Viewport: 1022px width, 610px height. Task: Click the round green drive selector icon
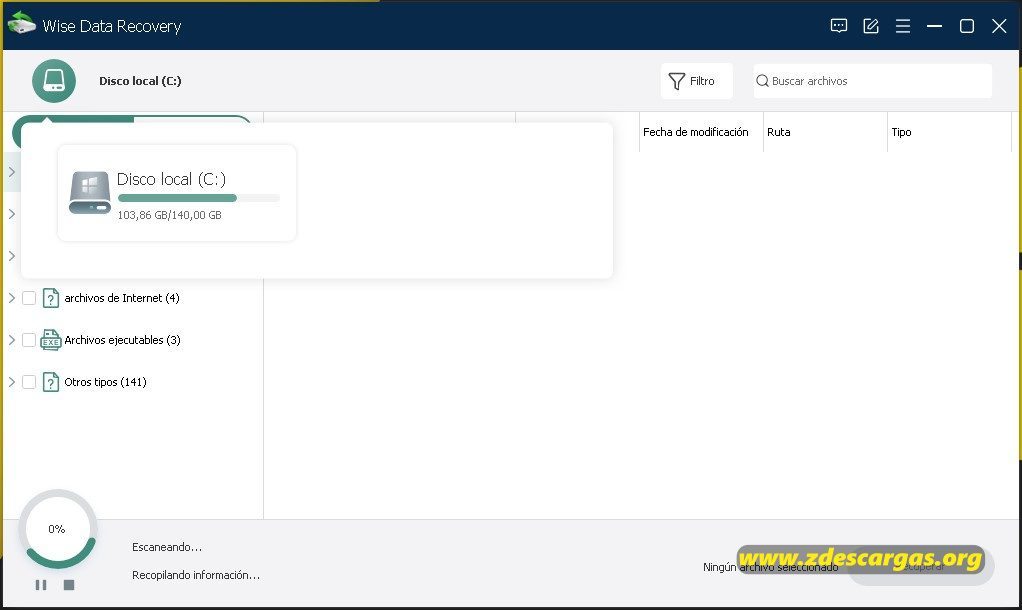[54, 81]
